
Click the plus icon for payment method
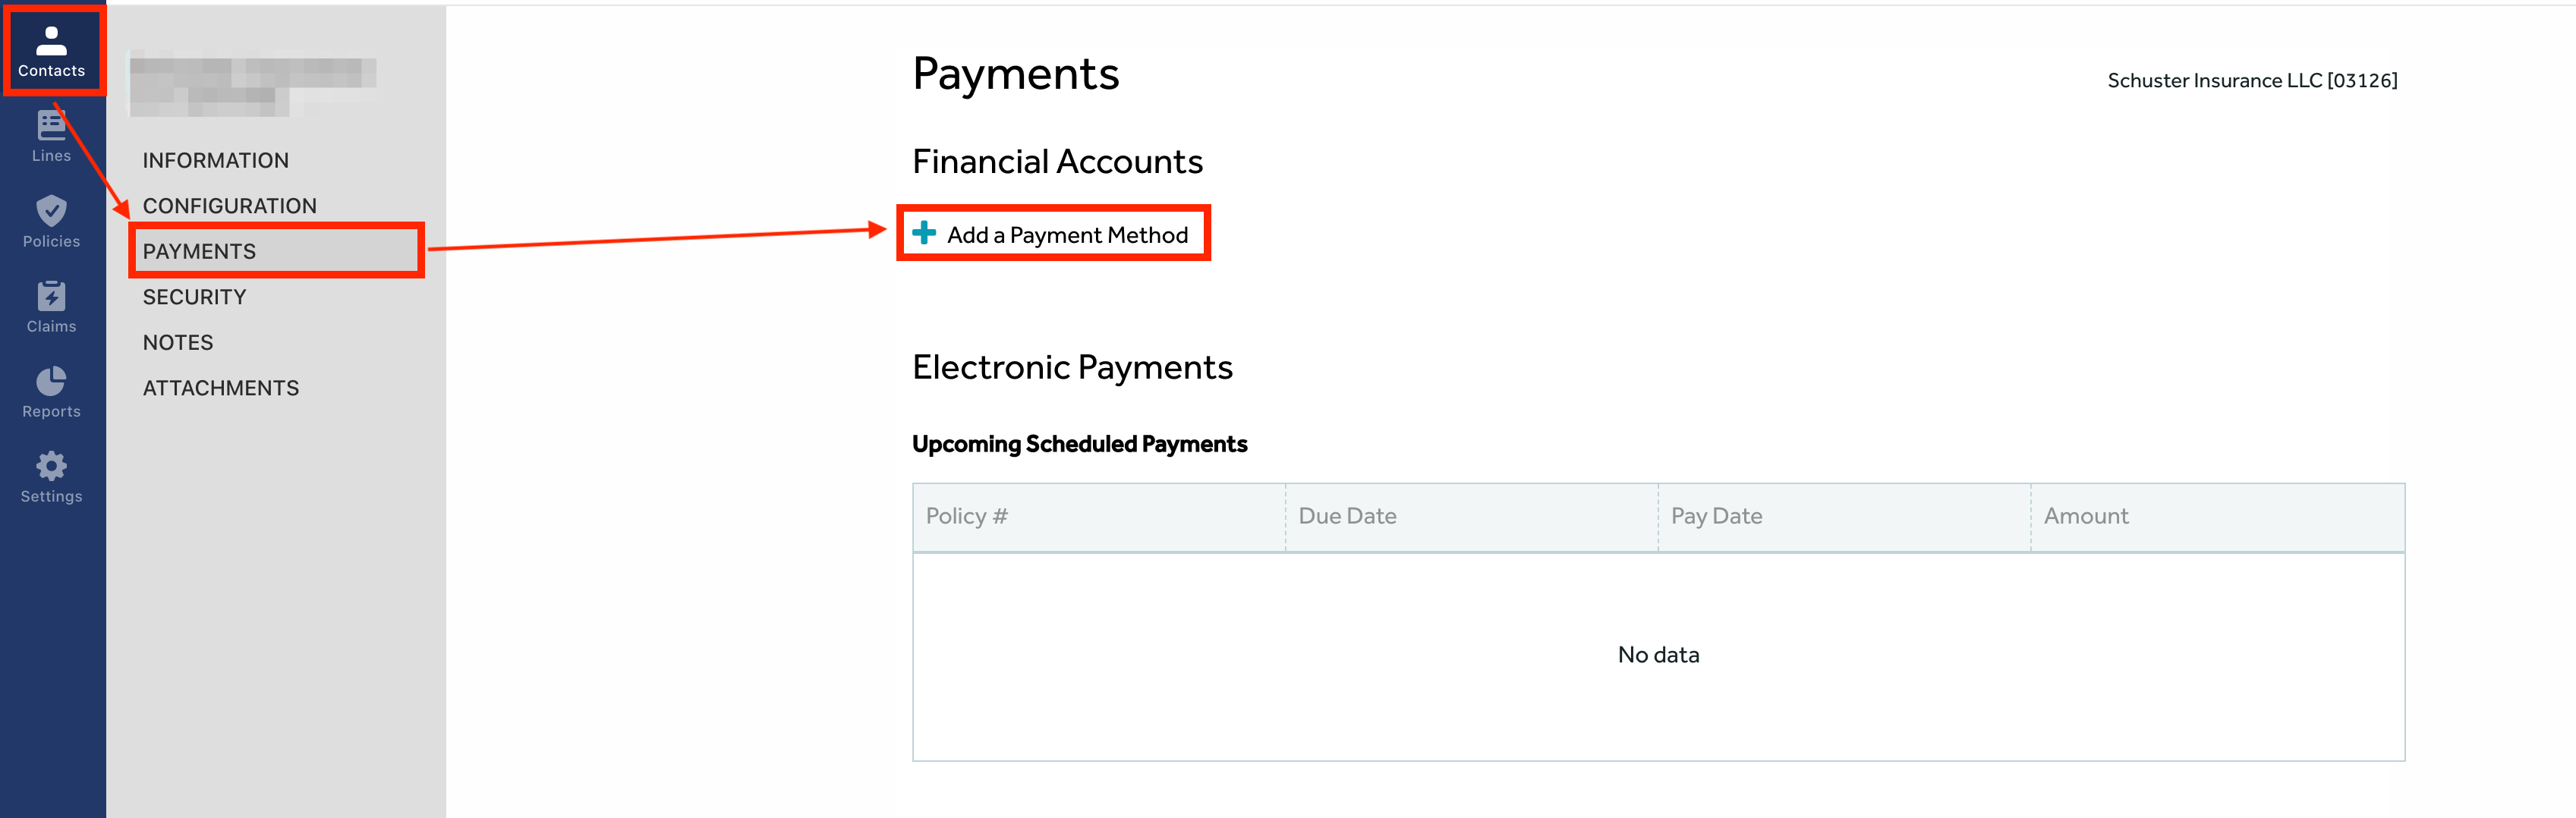coord(924,233)
